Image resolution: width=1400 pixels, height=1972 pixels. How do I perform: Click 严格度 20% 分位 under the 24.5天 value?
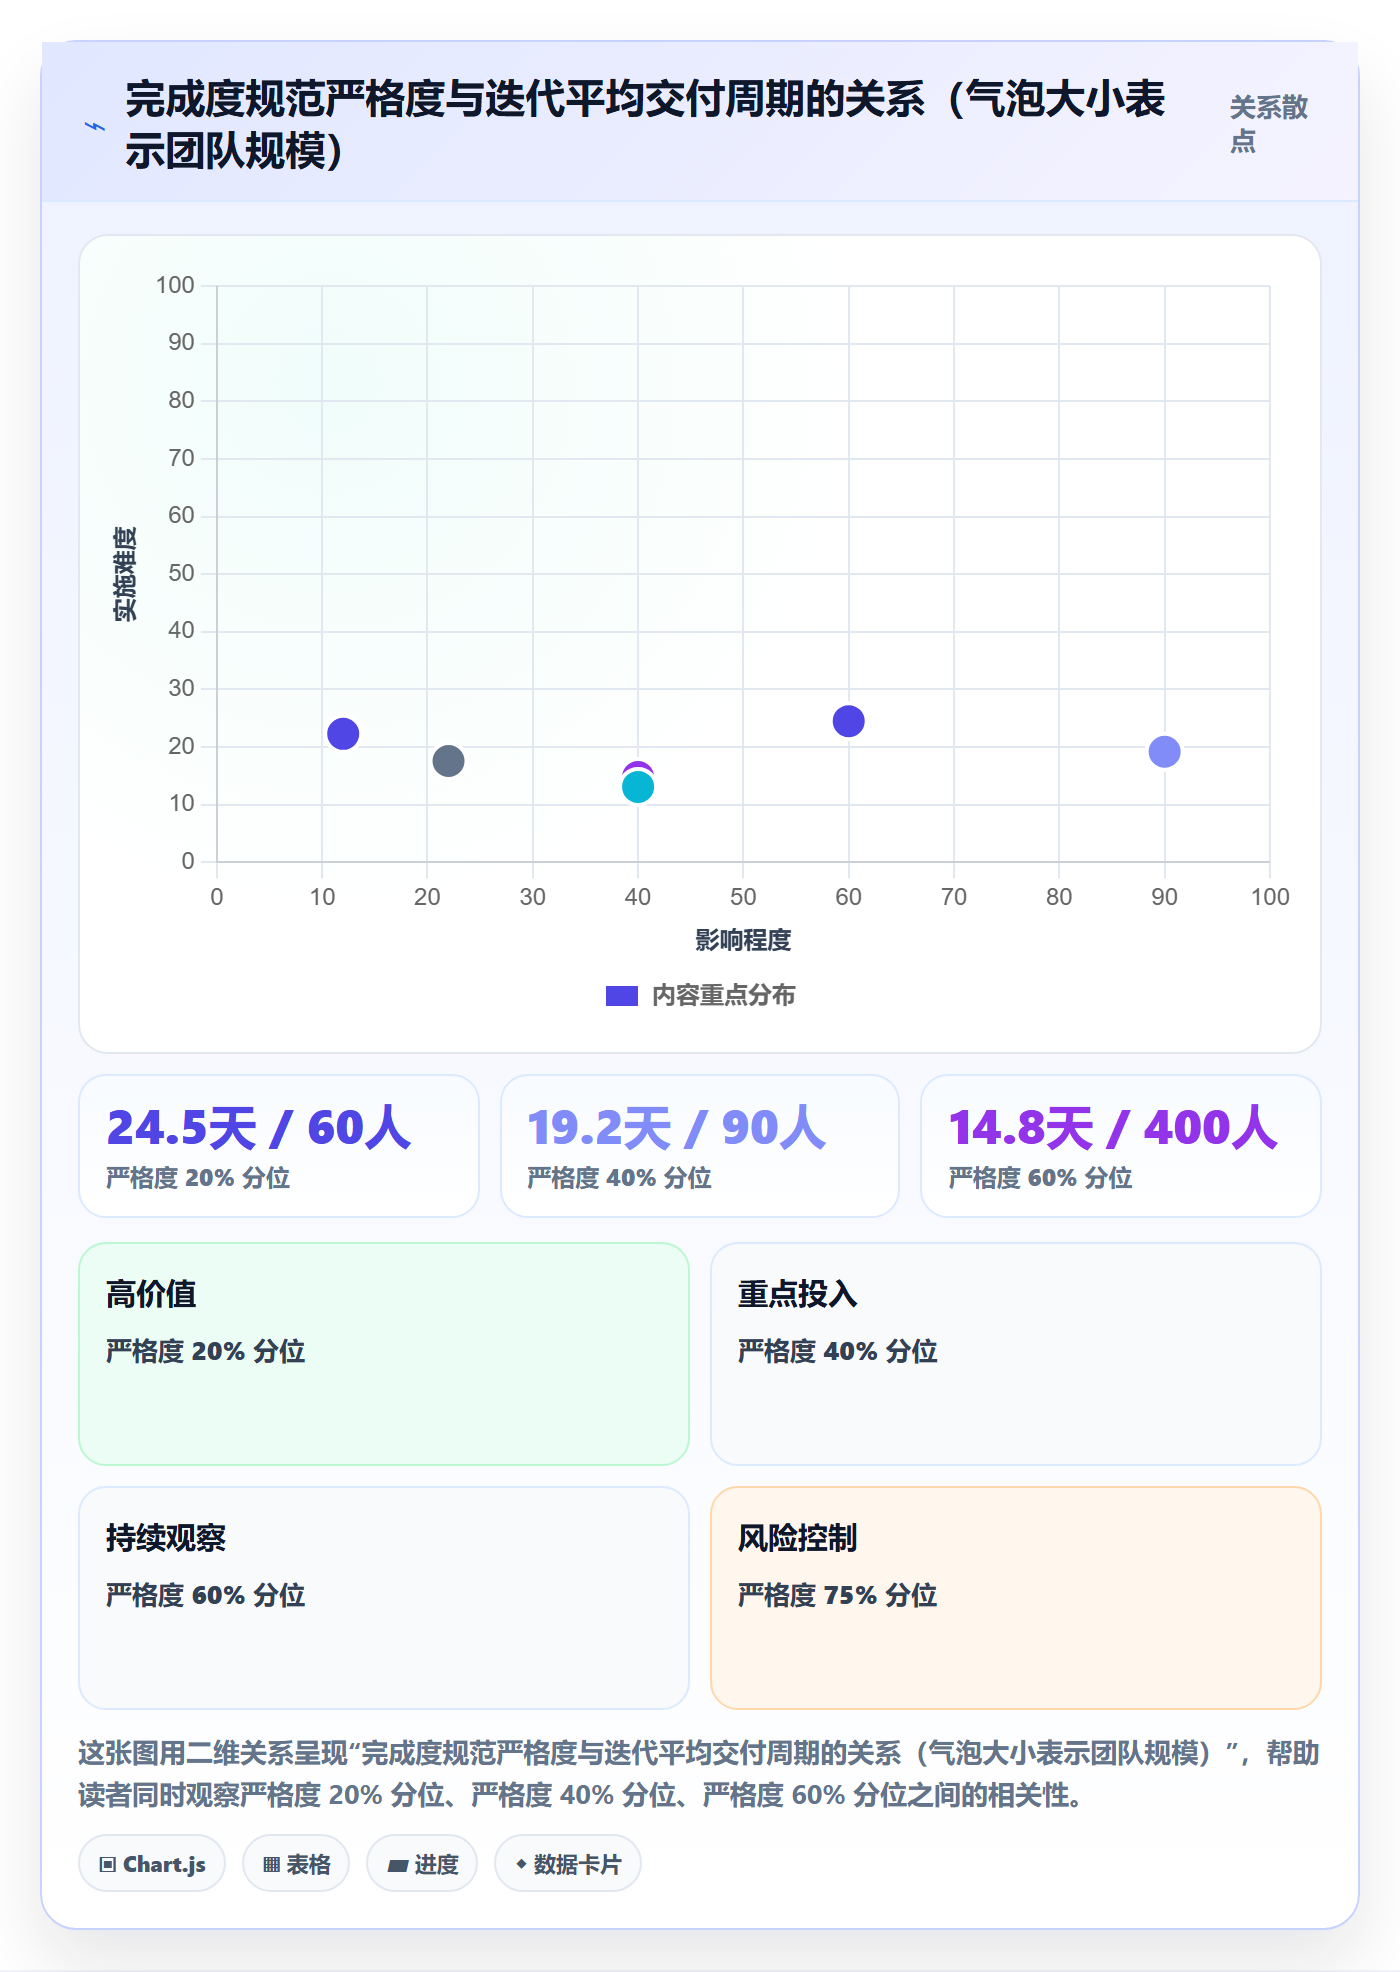coord(198,1178)
